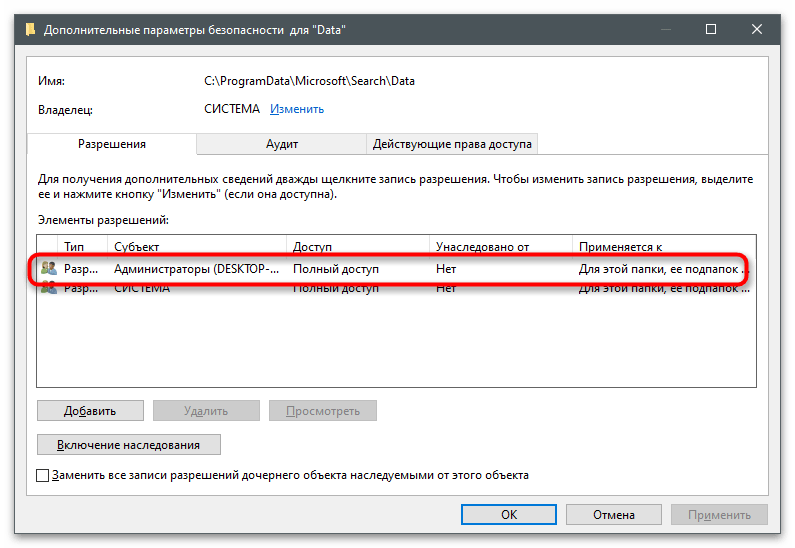The width and height of the screenshot is (795, 548).
Task: Open the Действующие права доступа tab
Action: [x=452, y=144]
